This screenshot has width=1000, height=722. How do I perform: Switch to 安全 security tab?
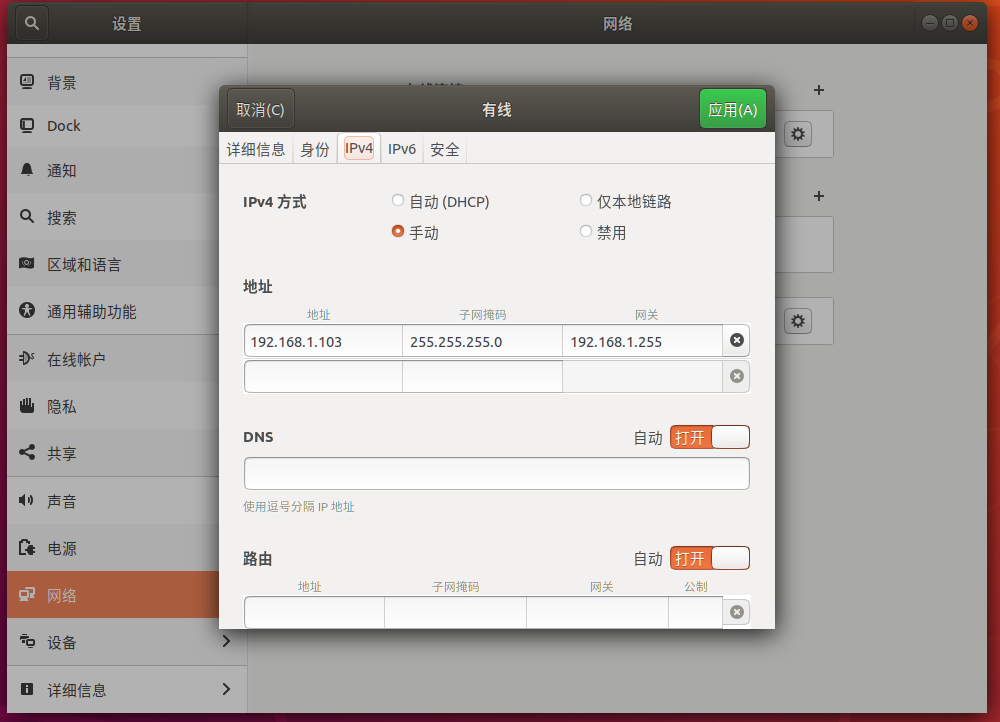click(x=445, y=149)
